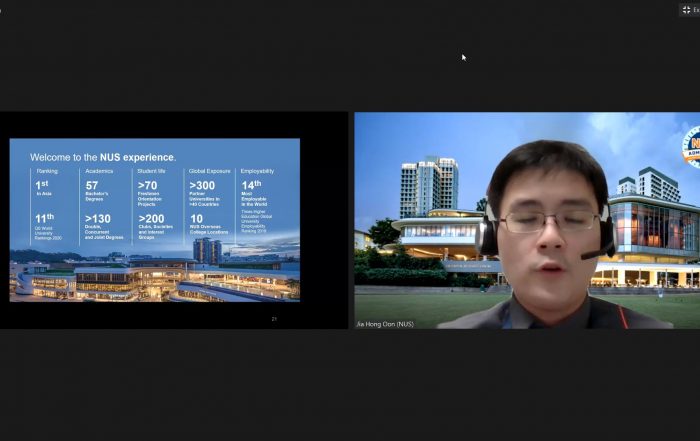
Task: Click the '14th' employability figure
Action: (251, 185)
